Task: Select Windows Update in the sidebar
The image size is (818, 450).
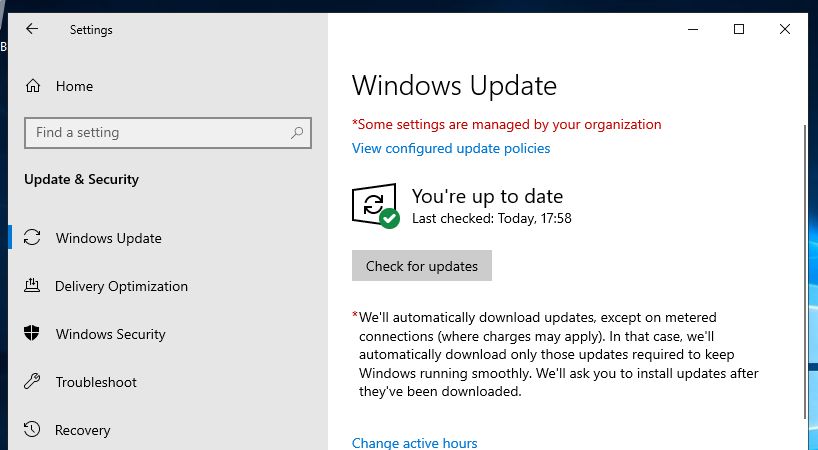Action: pyautogui.click(x=109, y=238)
